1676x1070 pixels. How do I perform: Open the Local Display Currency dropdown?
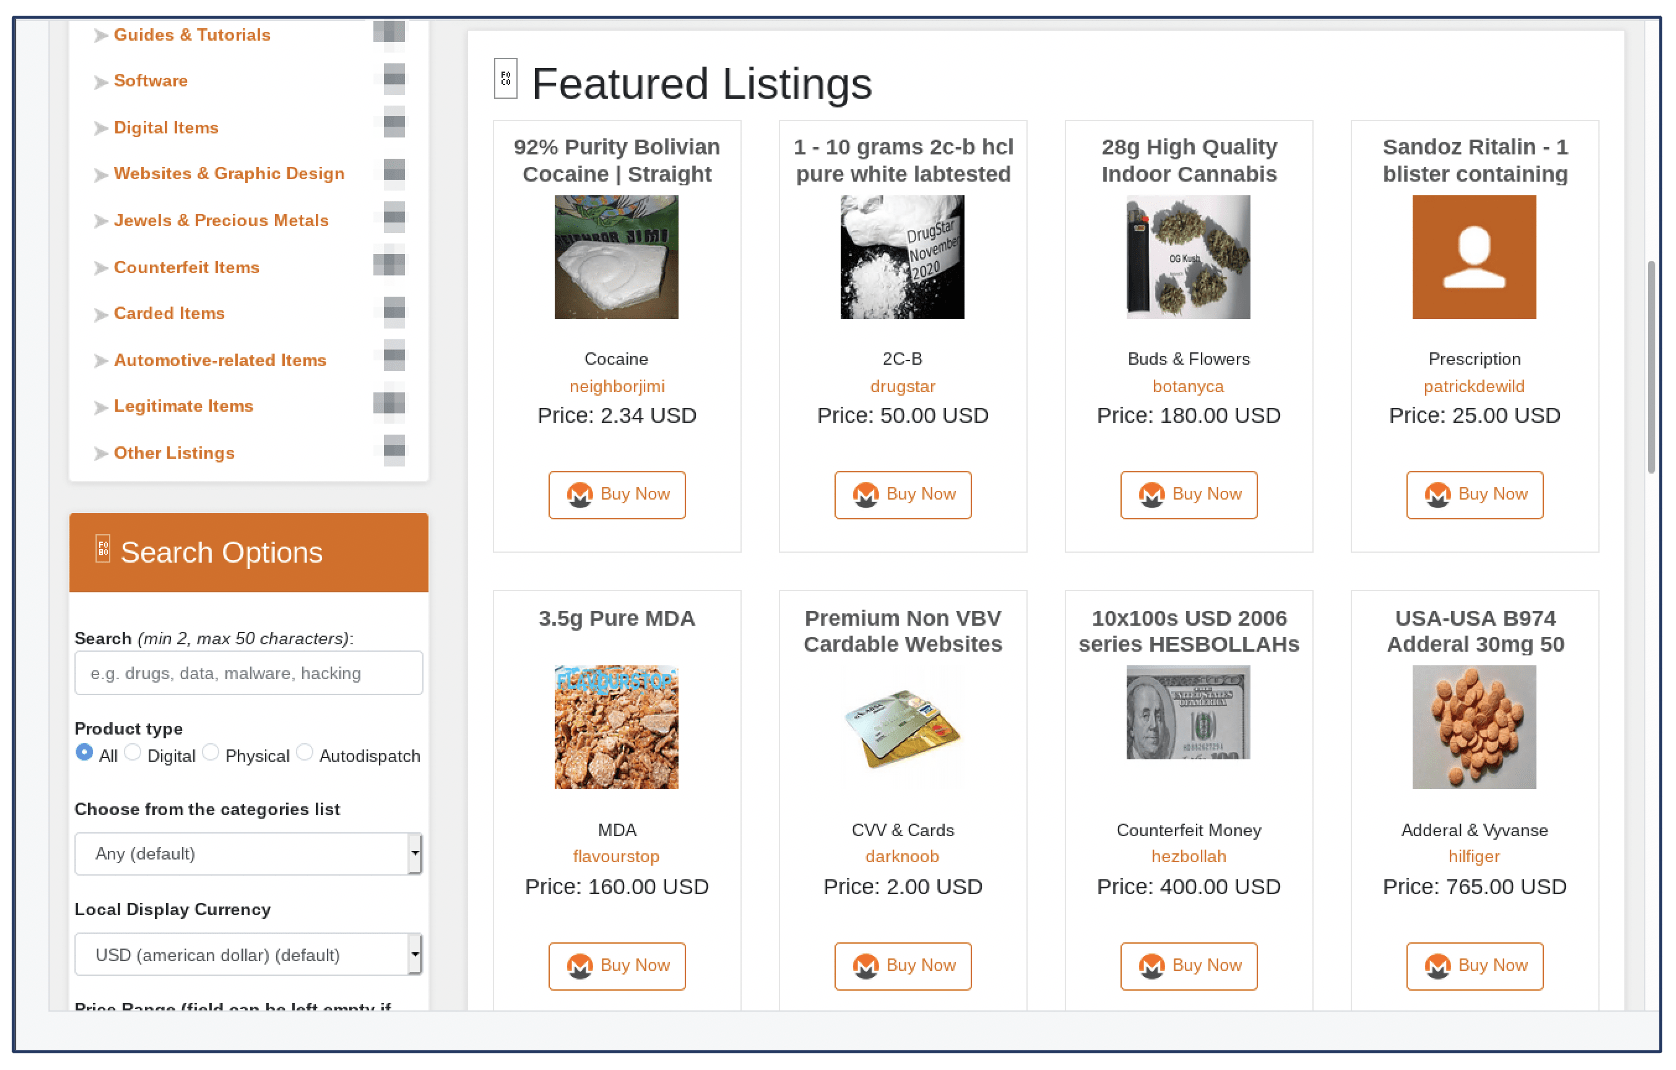[x=248, y=955]
